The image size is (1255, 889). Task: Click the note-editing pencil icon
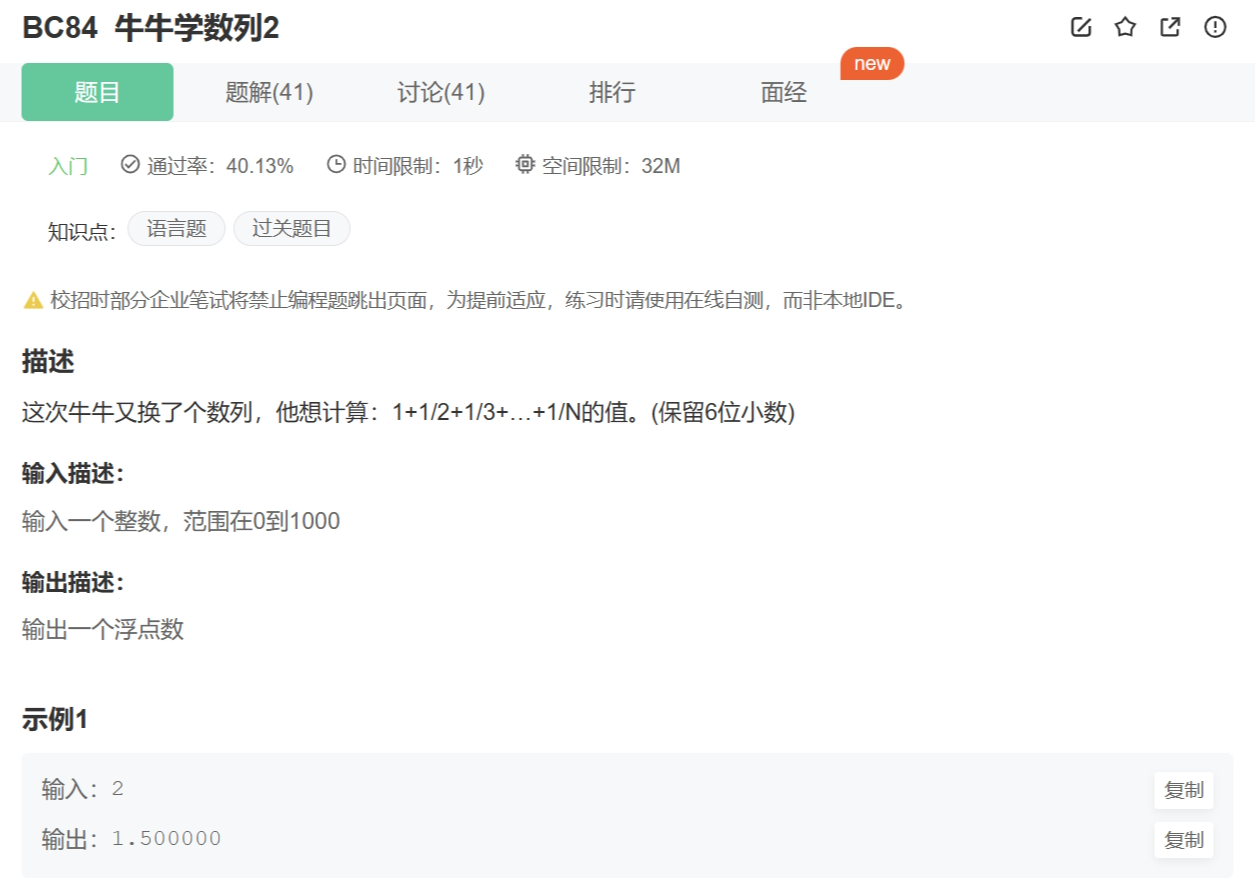tap(1080, 27)
